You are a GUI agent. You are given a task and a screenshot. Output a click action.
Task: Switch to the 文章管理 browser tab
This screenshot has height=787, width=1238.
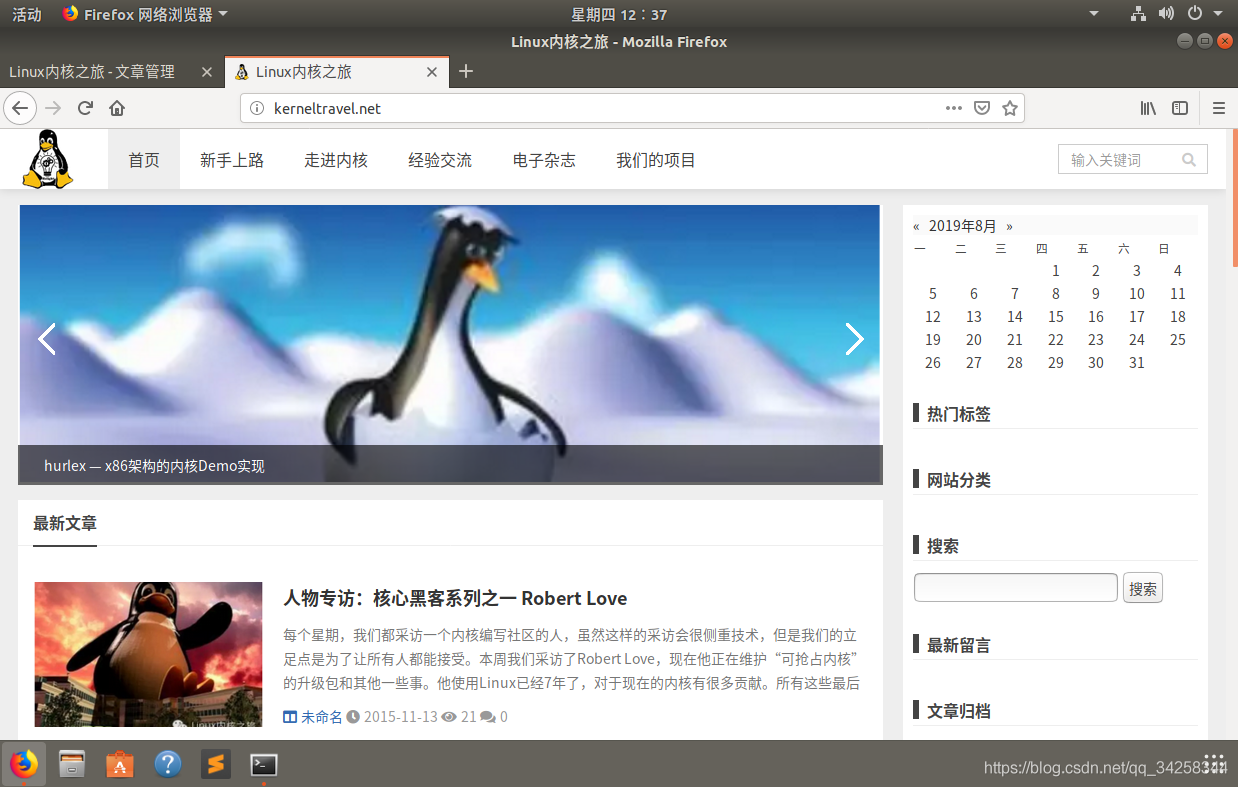[92, 71]
